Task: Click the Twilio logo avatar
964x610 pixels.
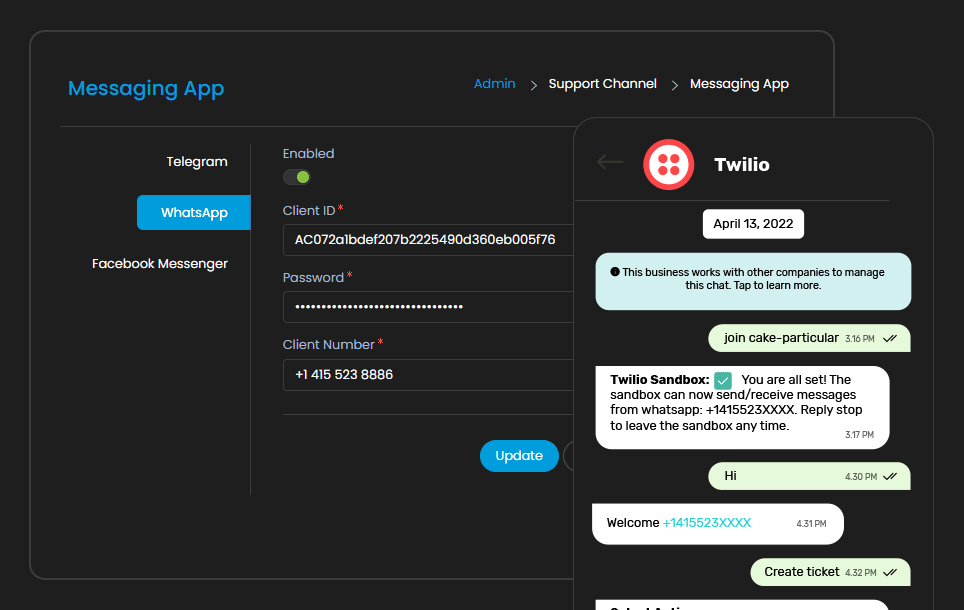Action: point(668,164)
